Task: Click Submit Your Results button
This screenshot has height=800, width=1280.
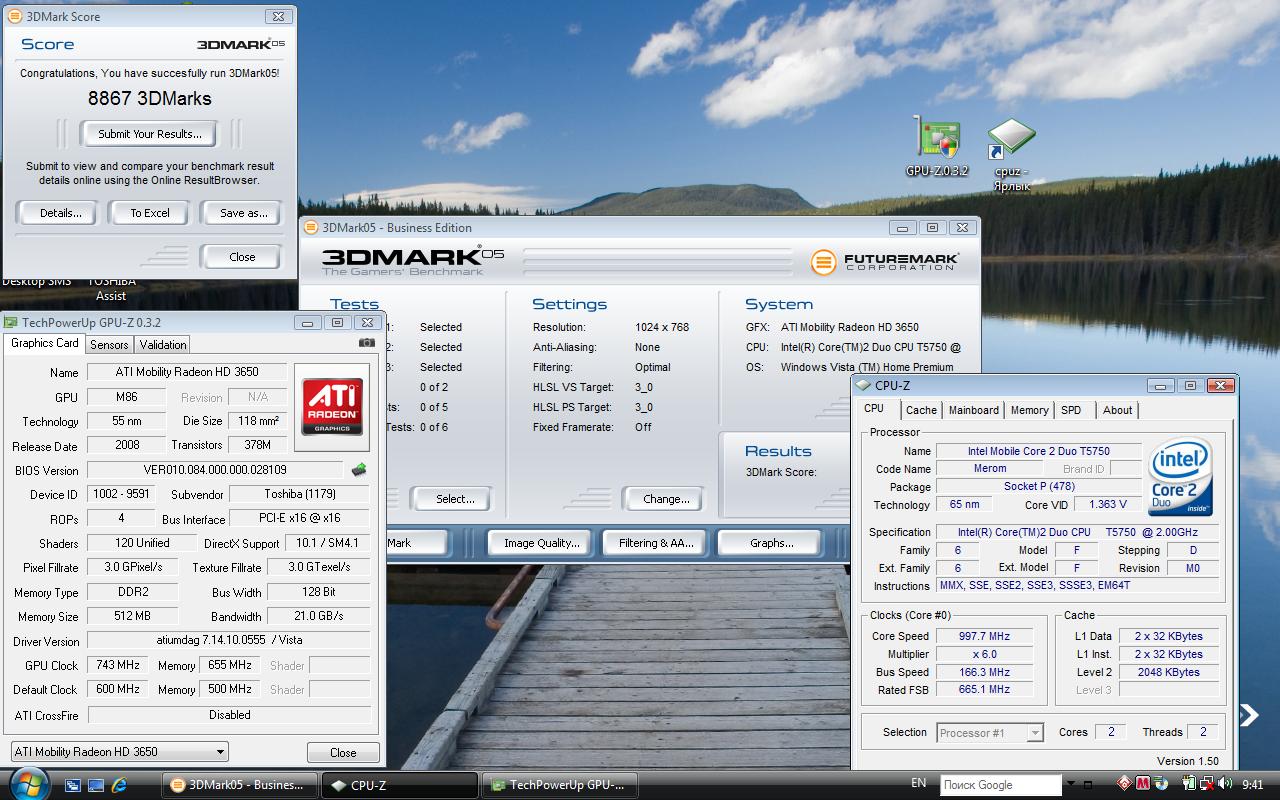Action: (150, 134)
